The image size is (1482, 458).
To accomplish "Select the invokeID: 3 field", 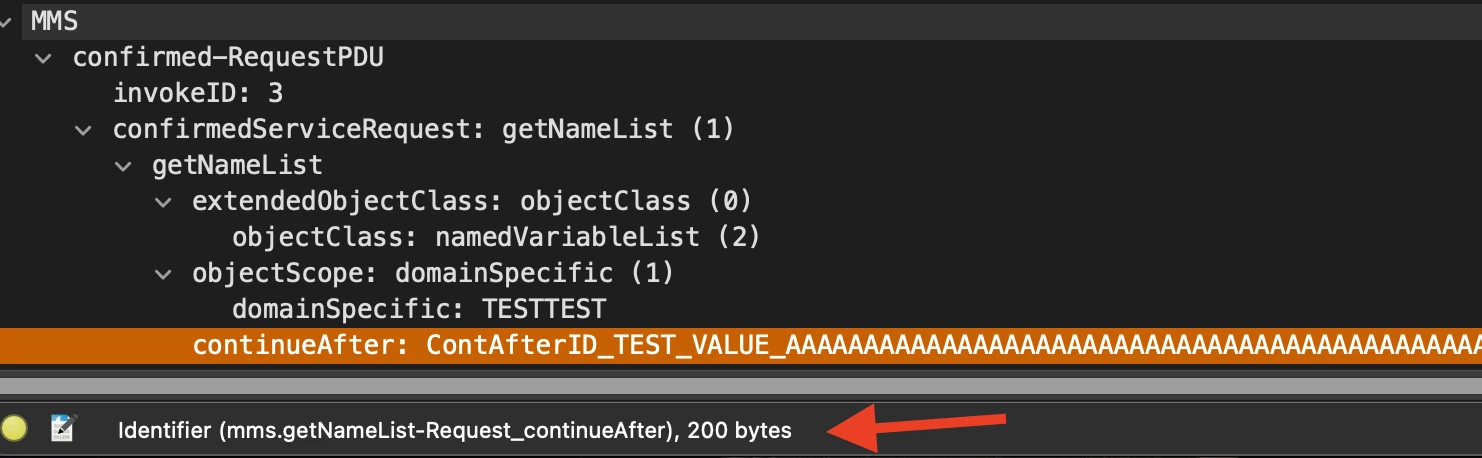I will coord(198,93).
